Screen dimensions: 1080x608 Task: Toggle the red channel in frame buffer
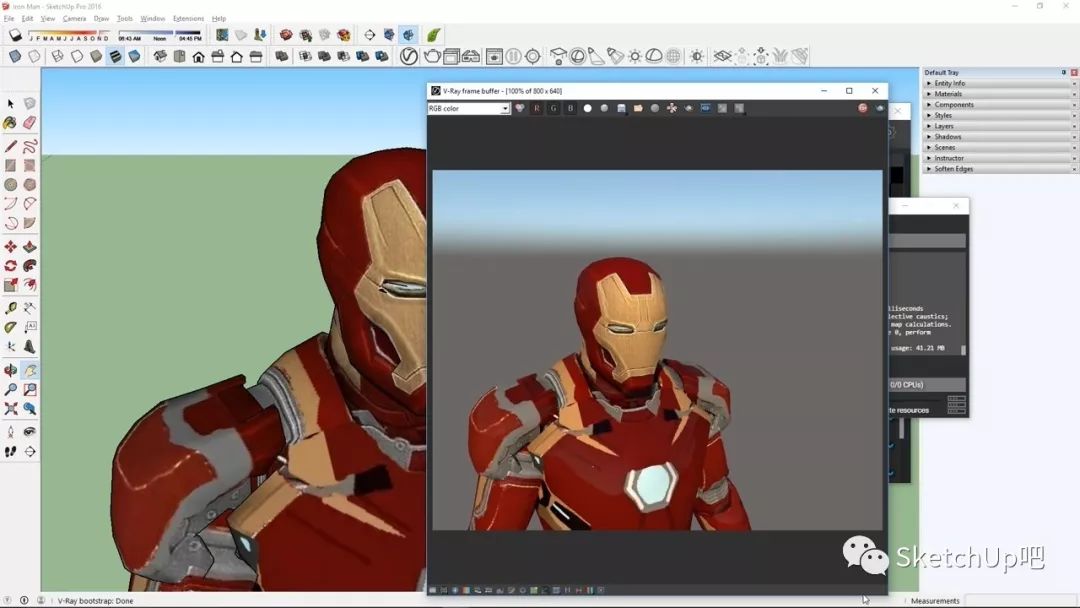(536, 108)
